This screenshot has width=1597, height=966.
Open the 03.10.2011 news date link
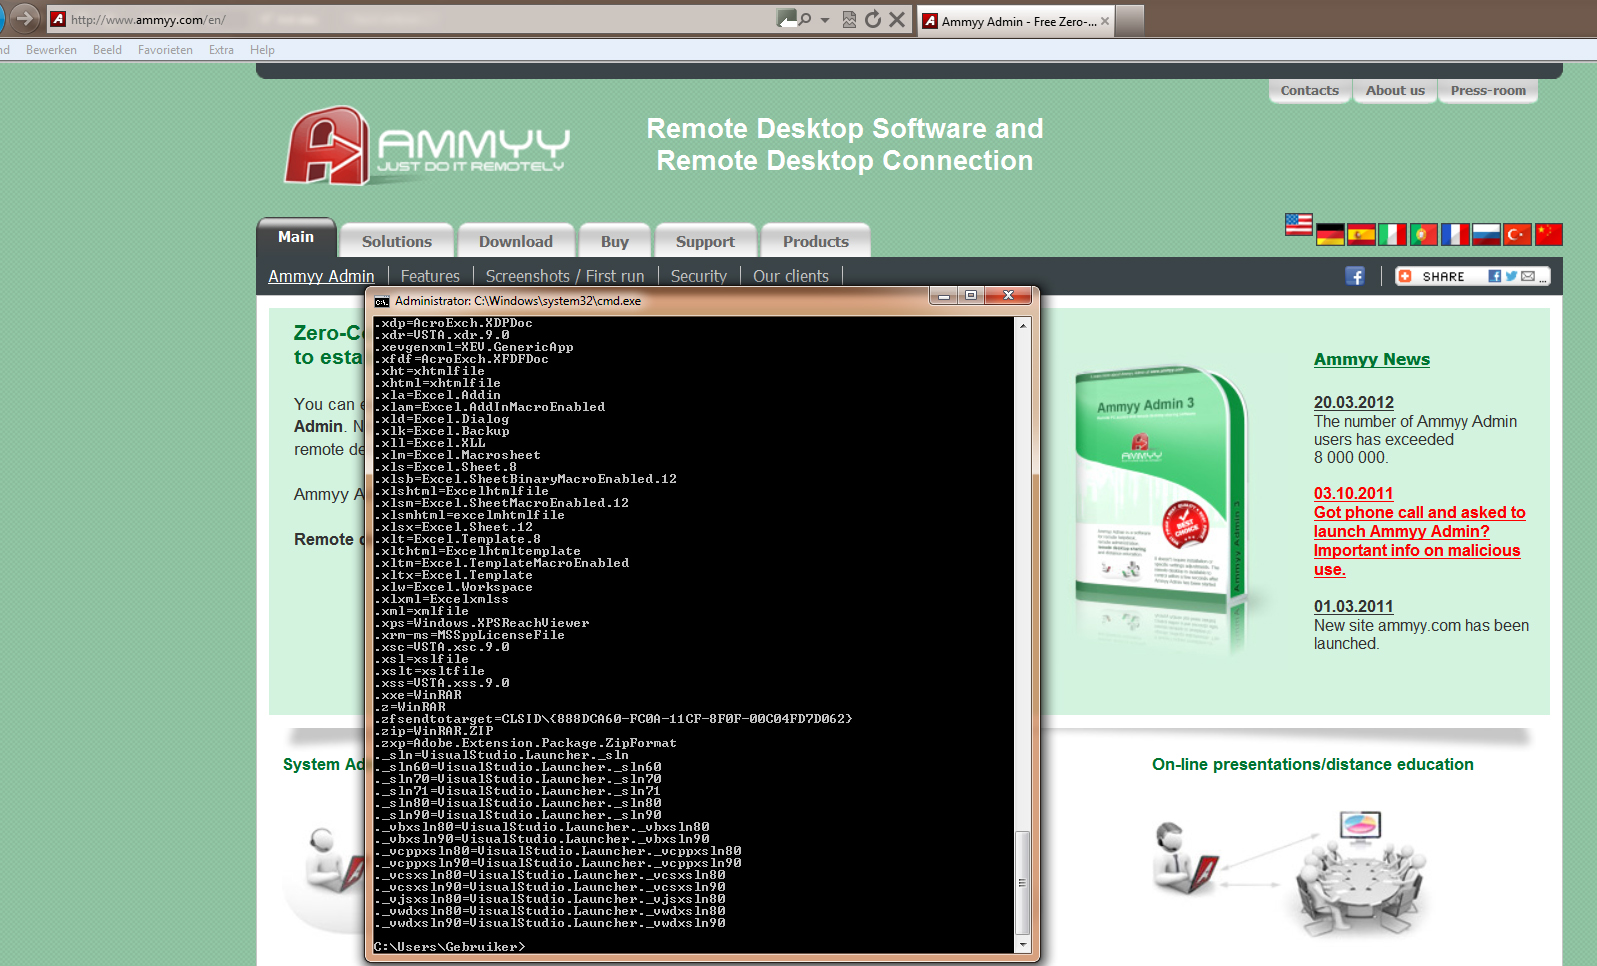point(1353,494)
